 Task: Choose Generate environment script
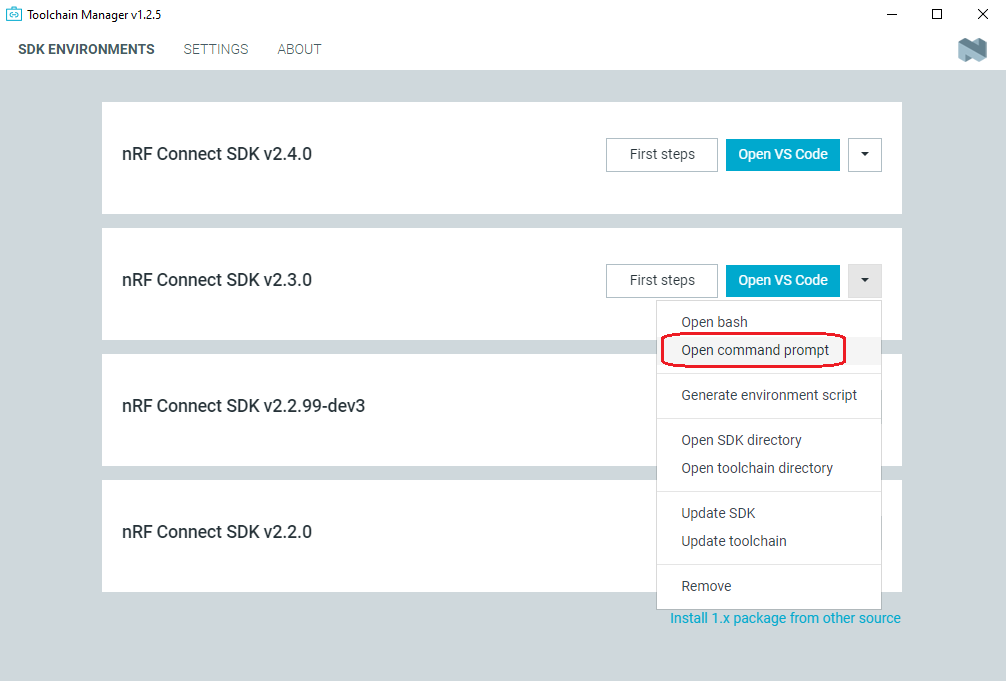(769, 395)
